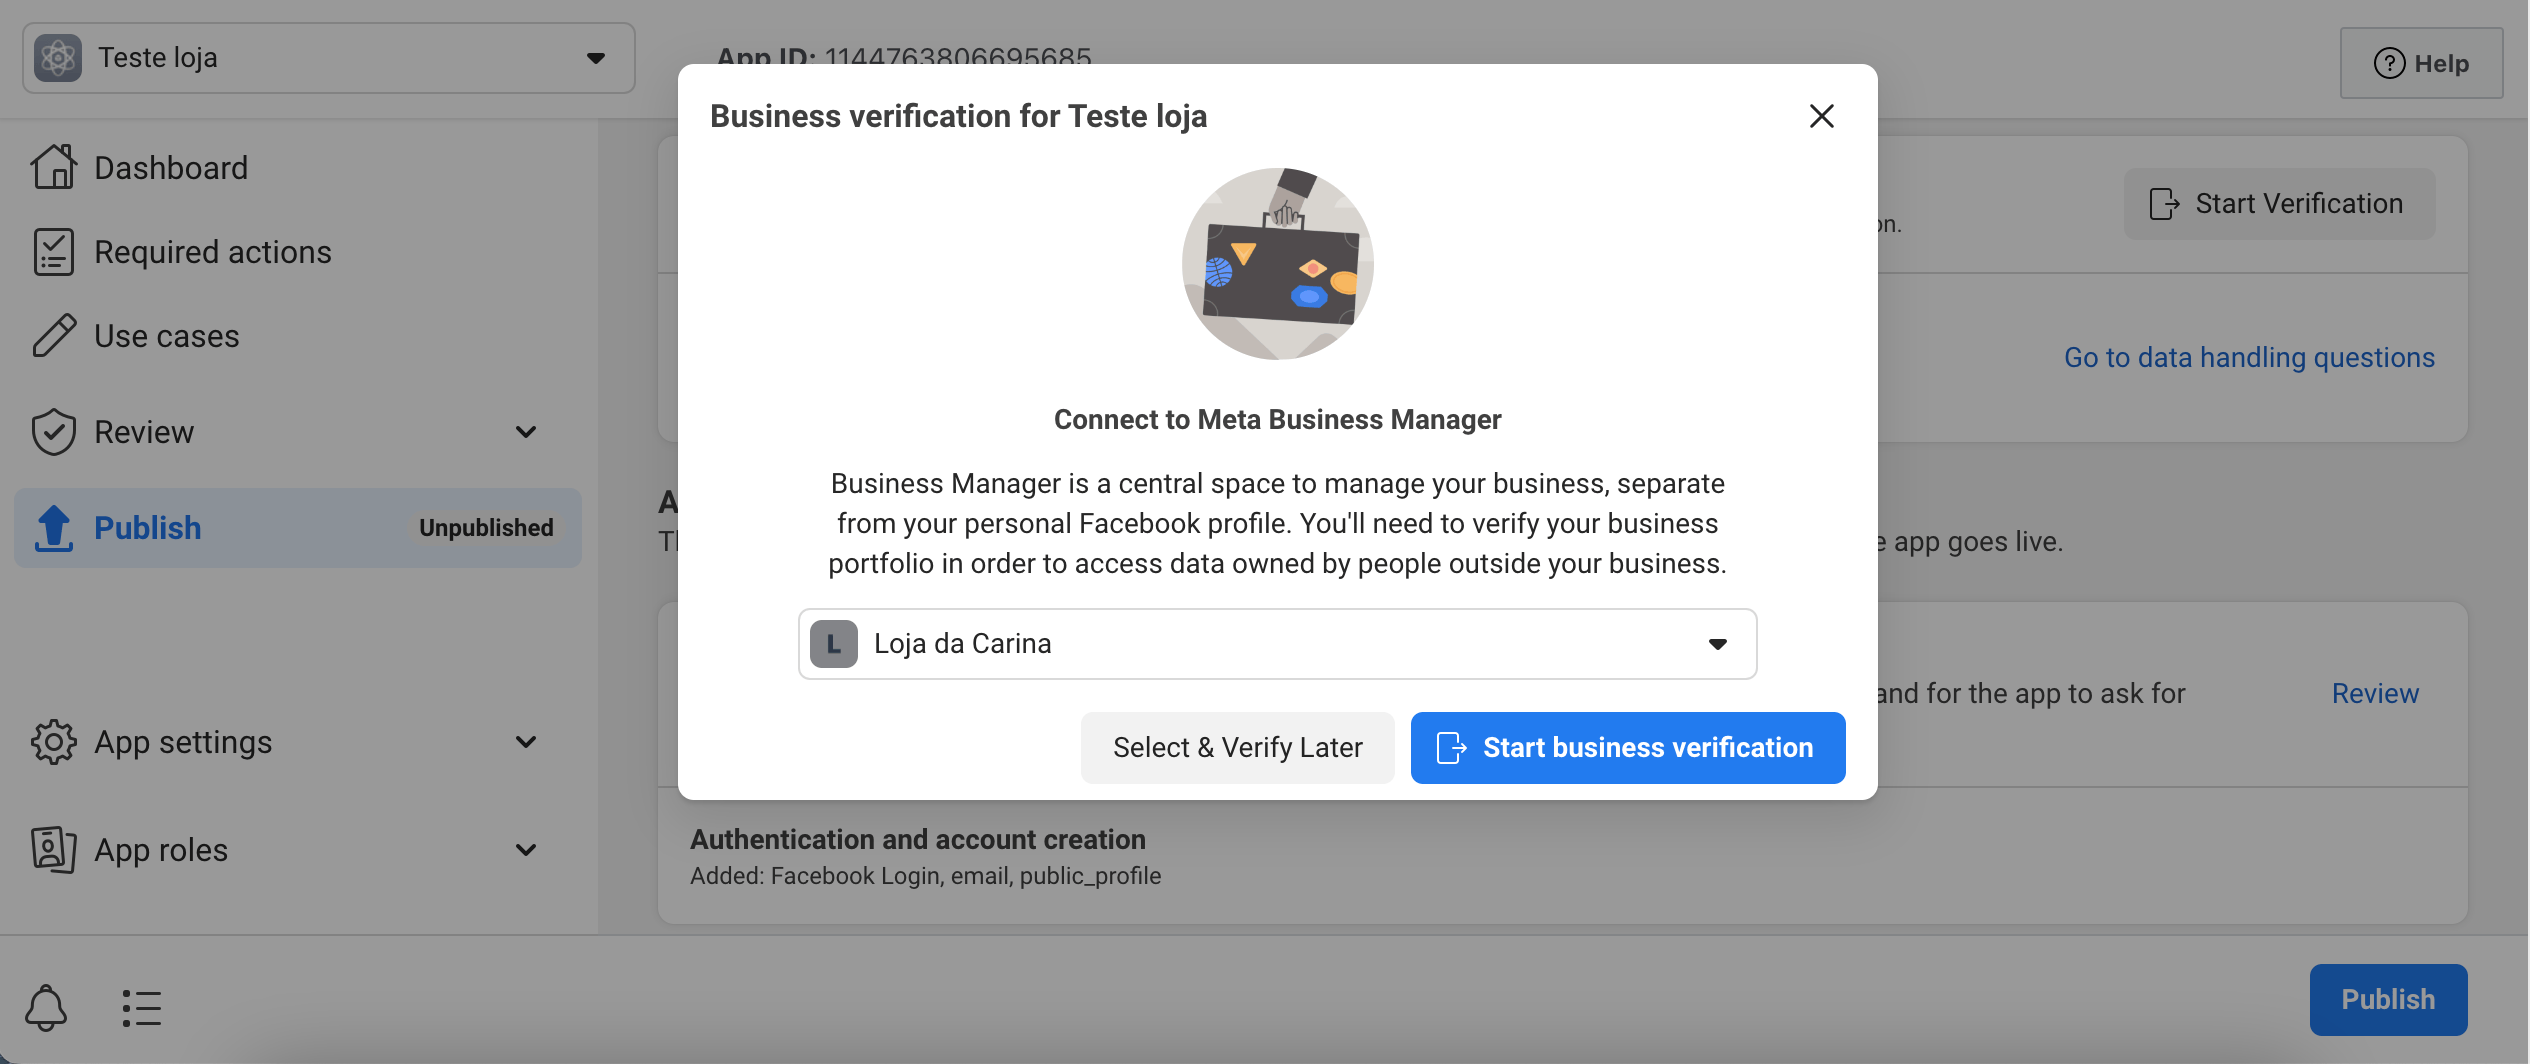2530x1064 pixels.
Task: Select Publish in the sidebar menu
Action: coord(148,528)
